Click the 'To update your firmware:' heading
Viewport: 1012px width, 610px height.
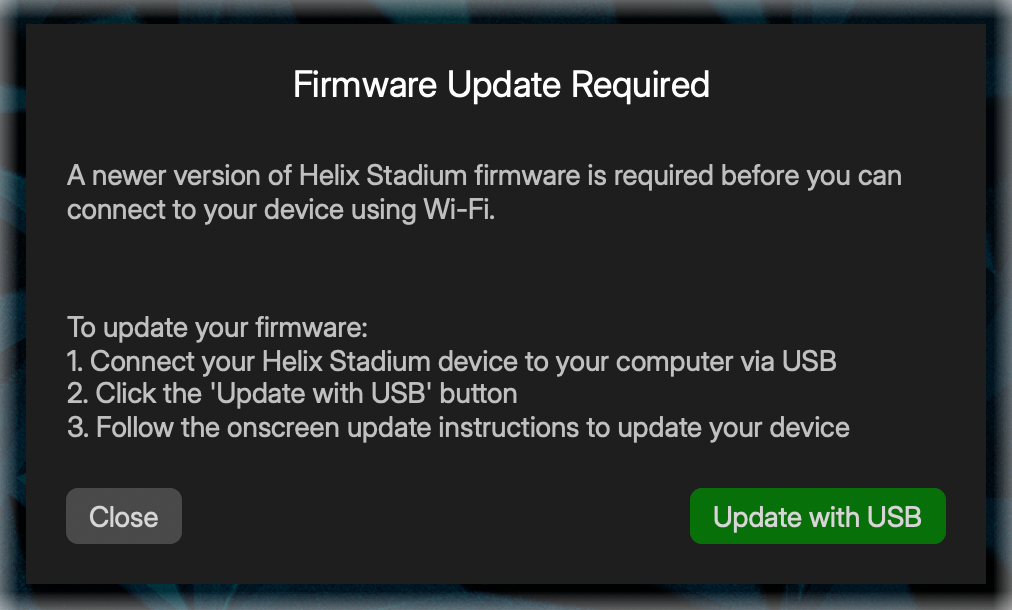tap(216, 327)
